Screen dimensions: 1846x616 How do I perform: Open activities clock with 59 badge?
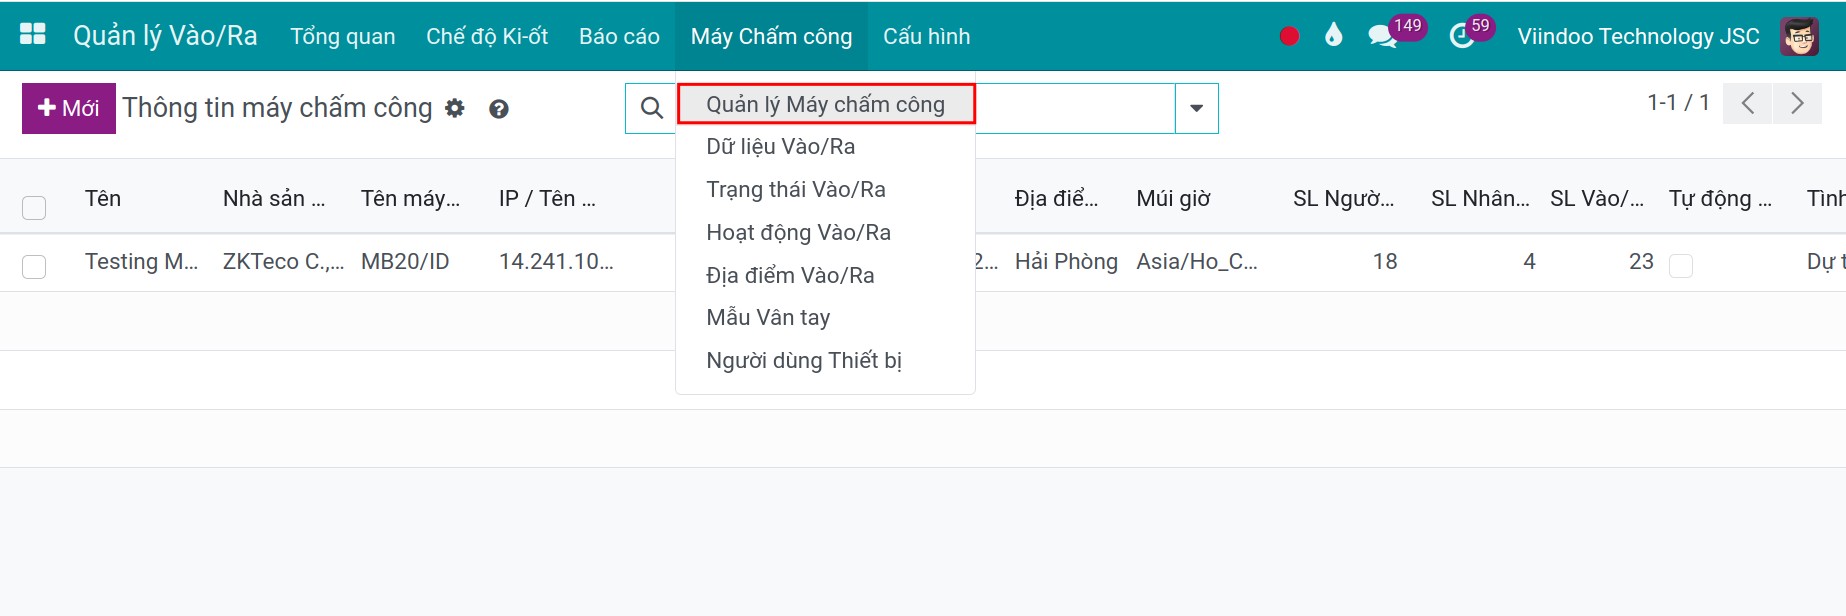click(1471, 32)
